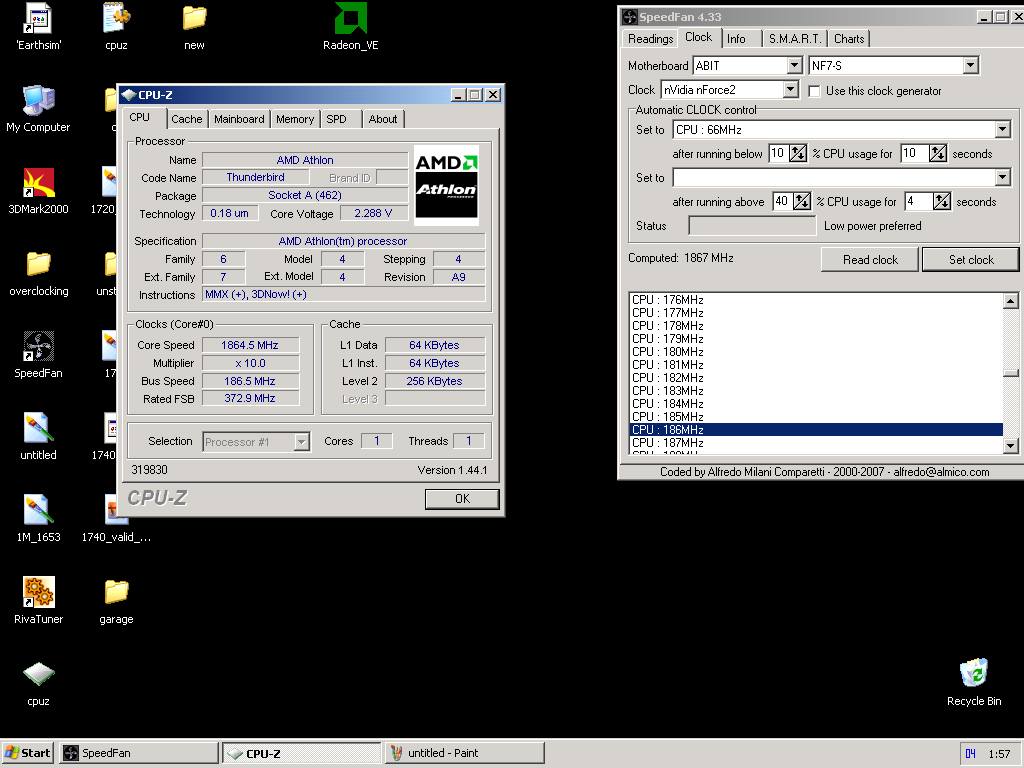
Task: Select highlighted 'CPU : 186MHz' entry
Action: click(816, 430)
